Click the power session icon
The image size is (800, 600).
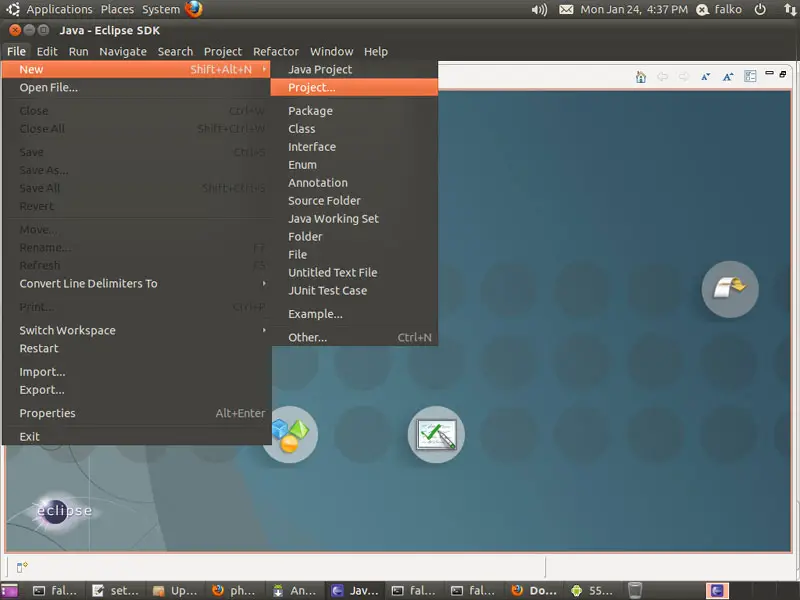pyautogui.click(x=760, y=9)
